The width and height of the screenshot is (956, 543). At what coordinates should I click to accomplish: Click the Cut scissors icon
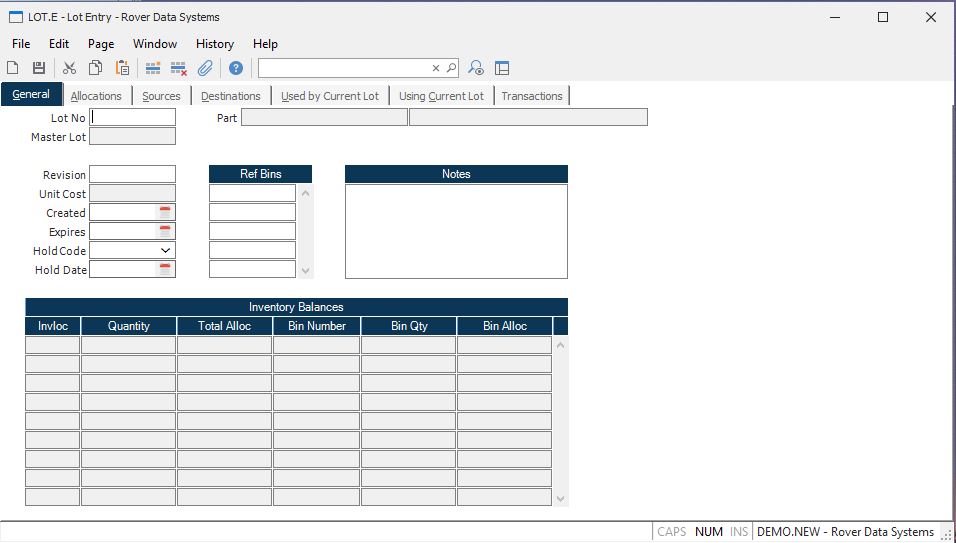coord(69,68)
